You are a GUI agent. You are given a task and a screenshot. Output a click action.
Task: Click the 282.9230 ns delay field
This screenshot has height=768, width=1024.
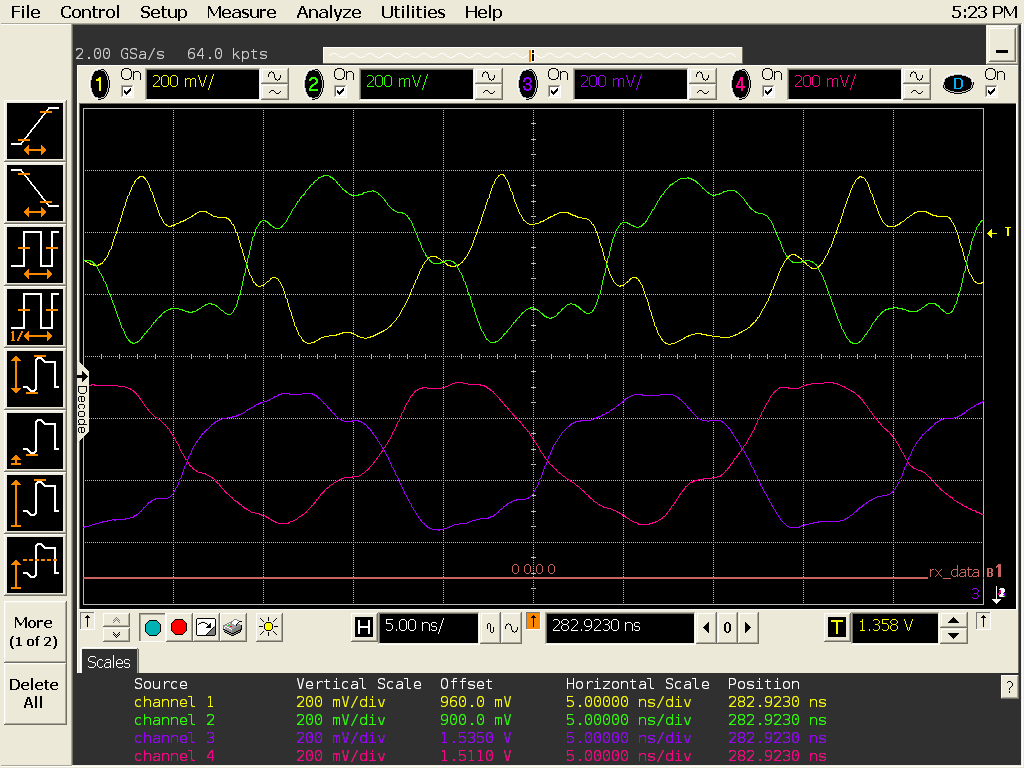[620, 628]
